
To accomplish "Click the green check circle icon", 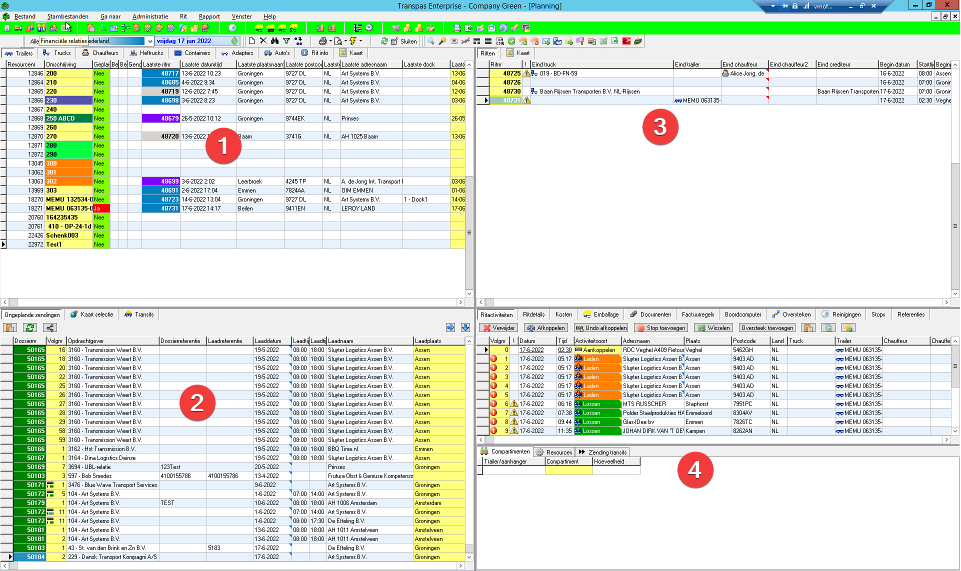I will click(511, 41).
